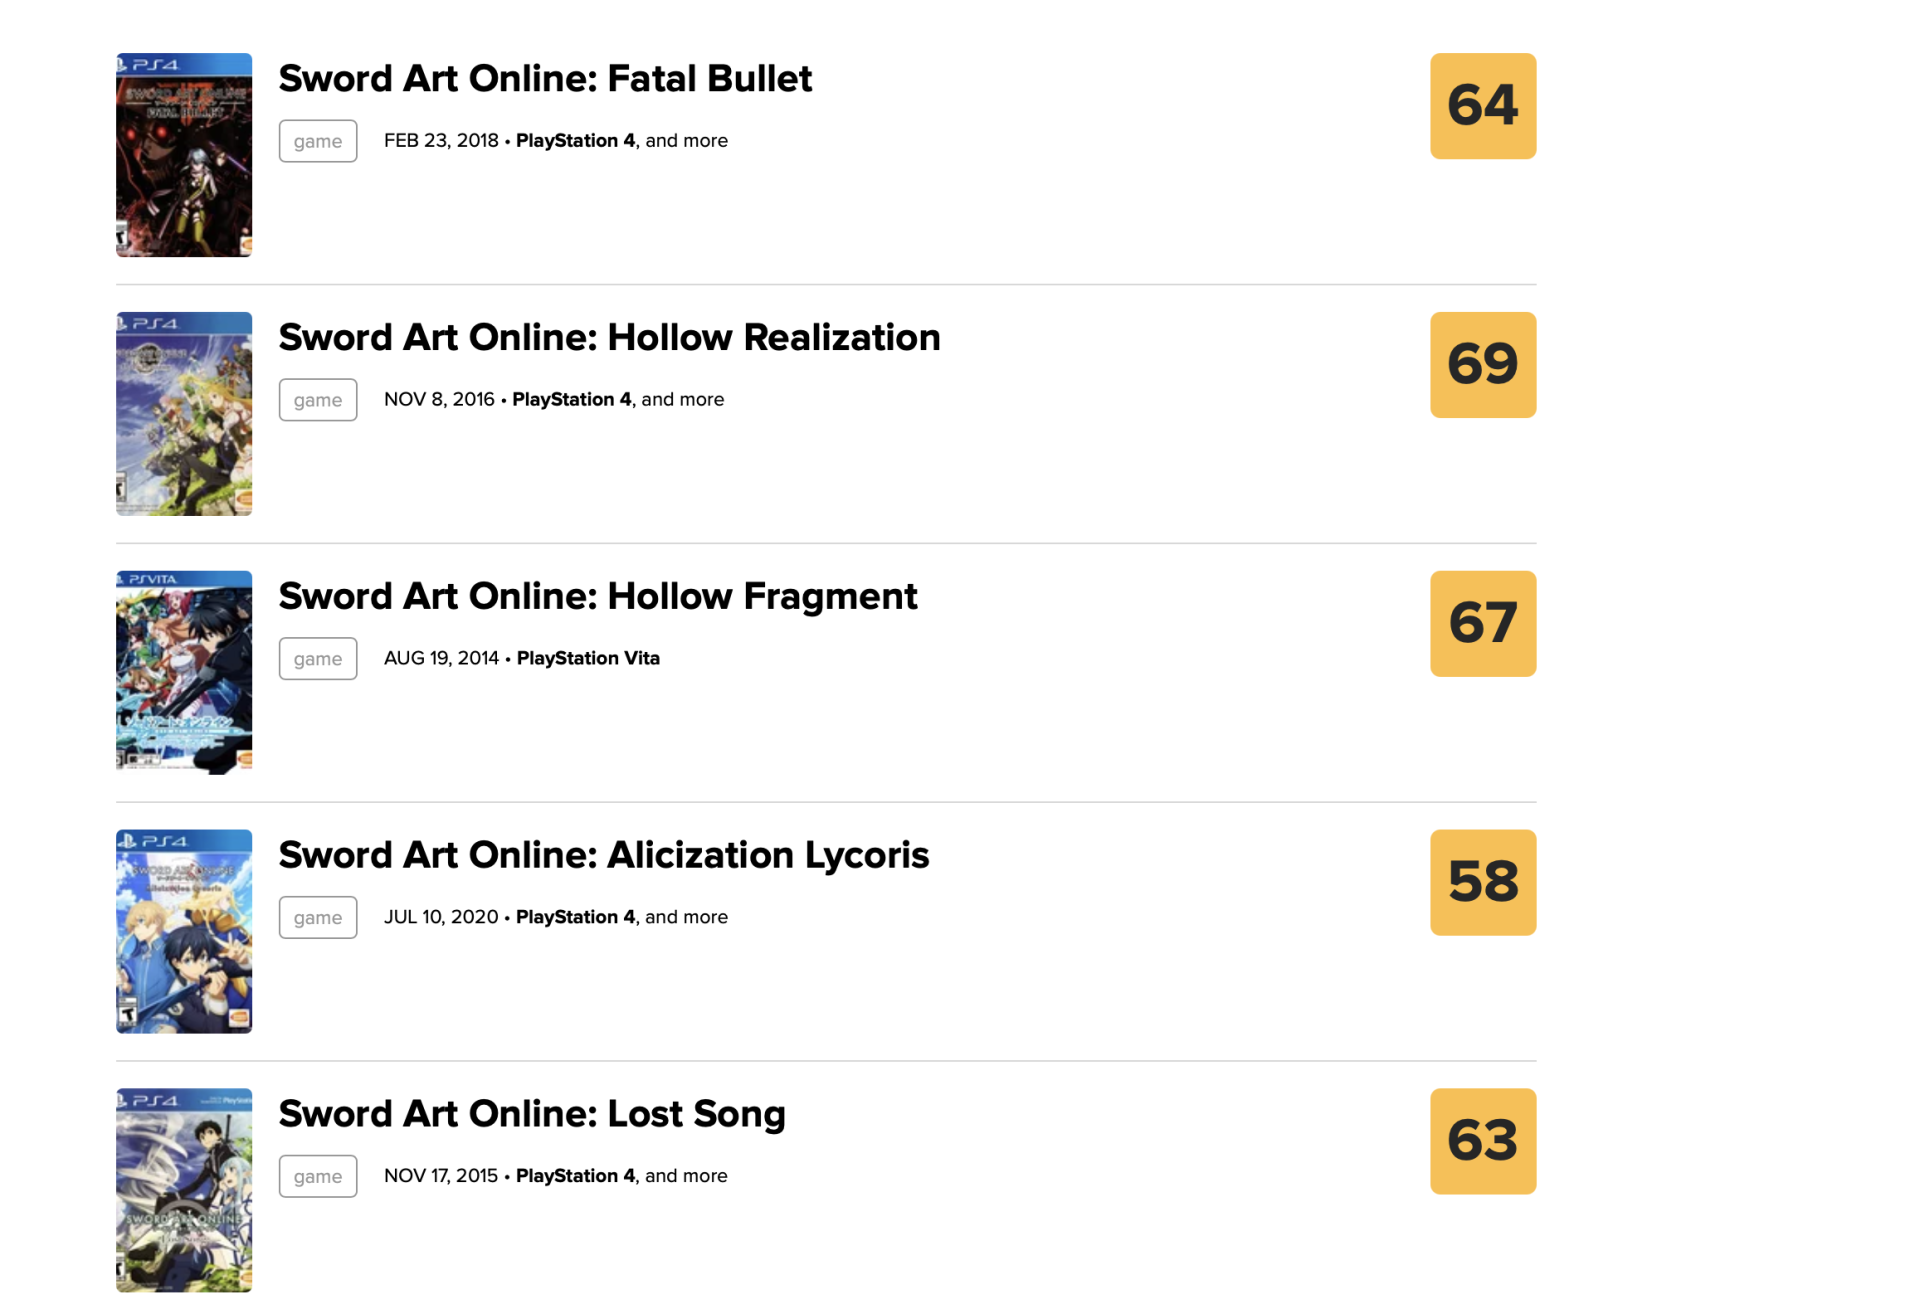Open Sword Art Online: Lost Song title
Viewport: 1920px width, 1309px height.
click(x=531, y=1114)
